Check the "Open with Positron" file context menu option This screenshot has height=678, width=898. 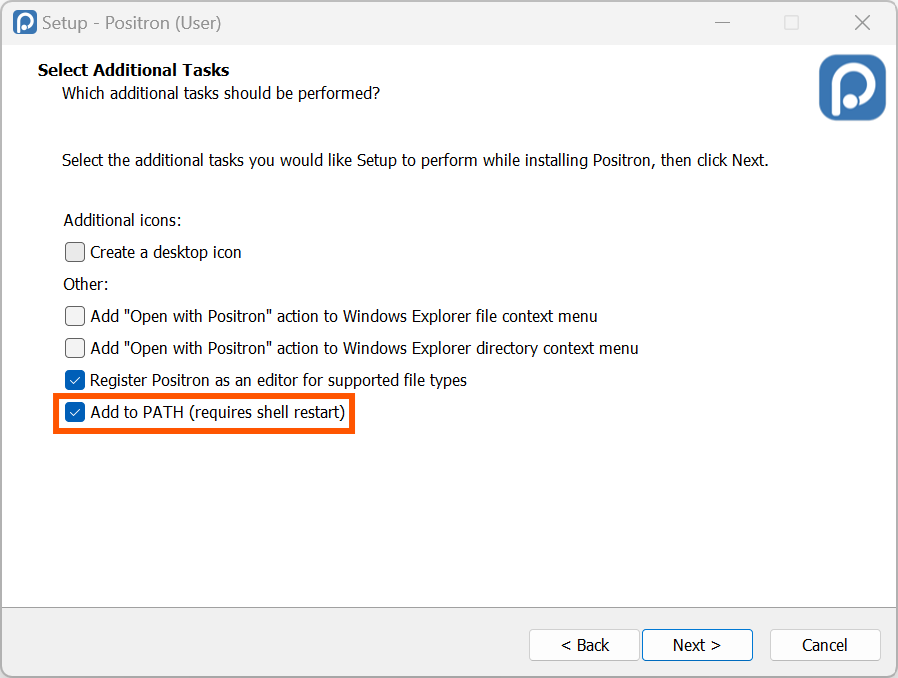coord(74,315)
